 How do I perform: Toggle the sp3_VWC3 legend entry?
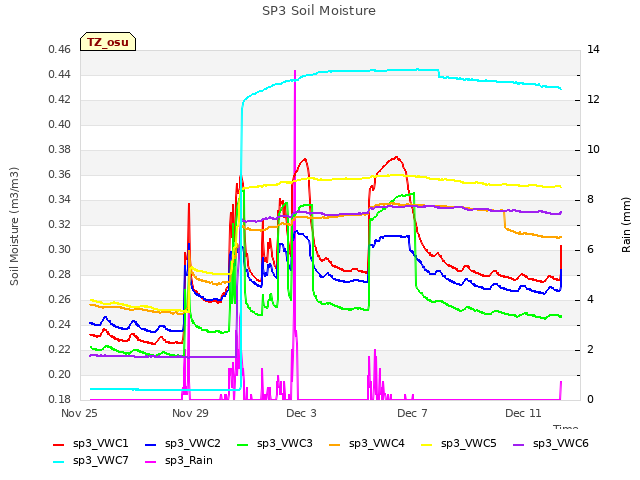[x=275, y=443]
